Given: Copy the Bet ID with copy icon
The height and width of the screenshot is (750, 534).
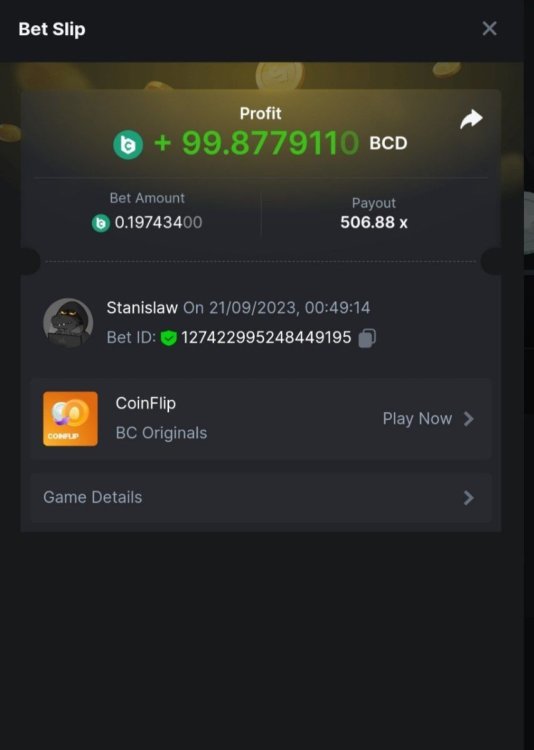Looking at the screenshot, I should point(367,338).
